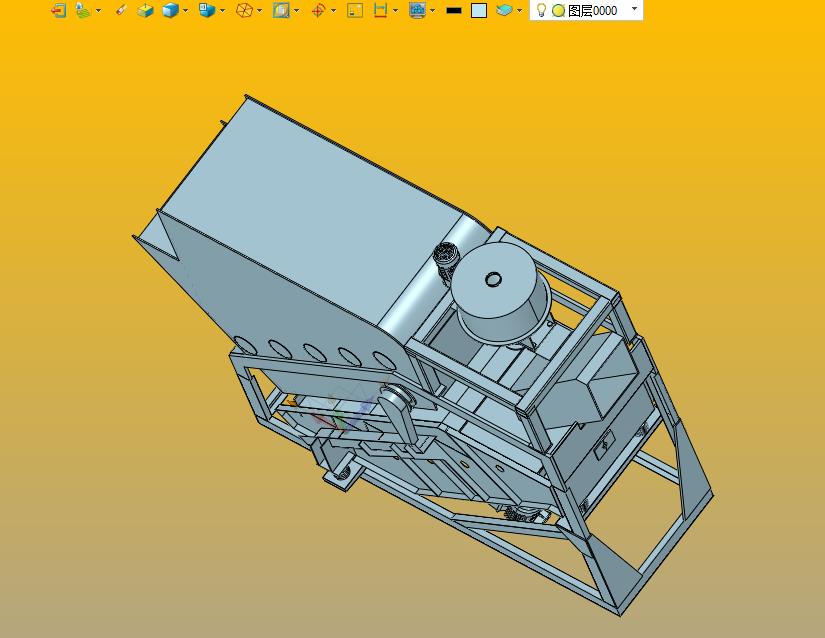Open dropdown beside dimension bracket icon
This screenshot has width=825, height=638.
pos(396,11)
